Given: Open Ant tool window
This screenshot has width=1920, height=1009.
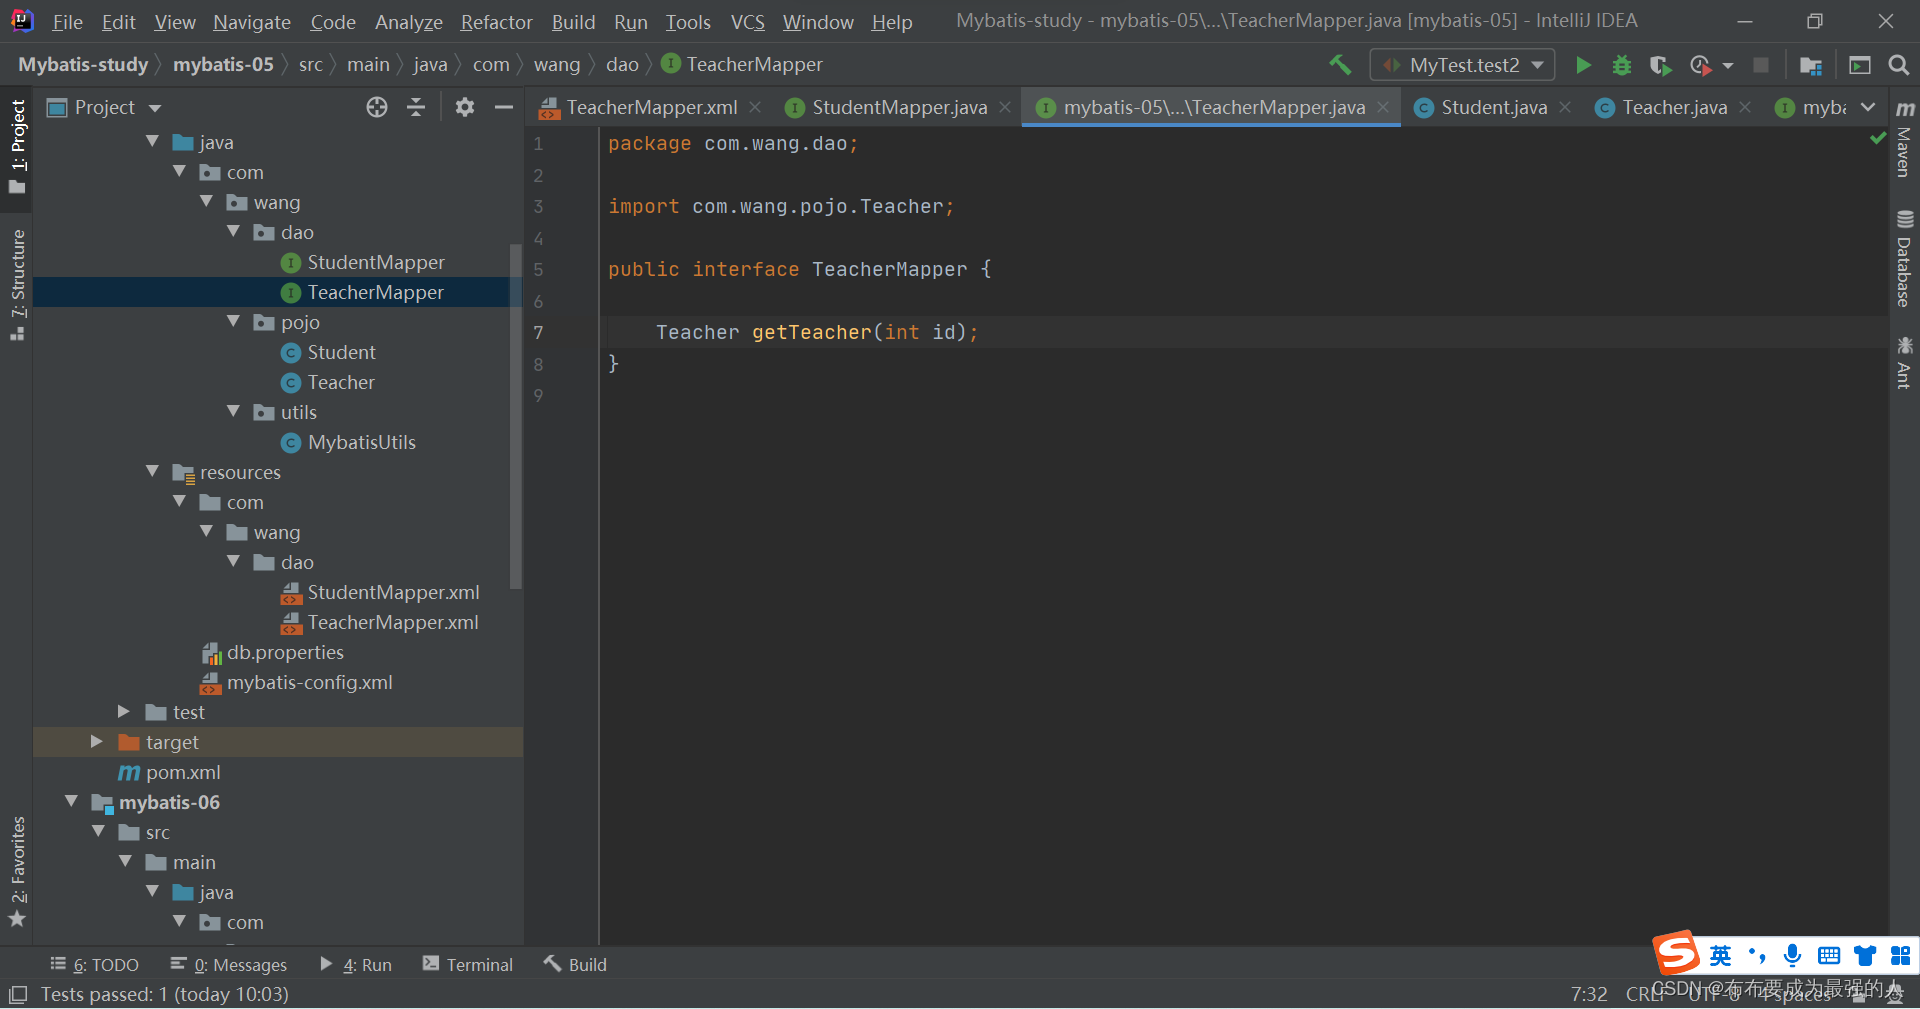Looking at the screenshot, I should pos(1904,362).
